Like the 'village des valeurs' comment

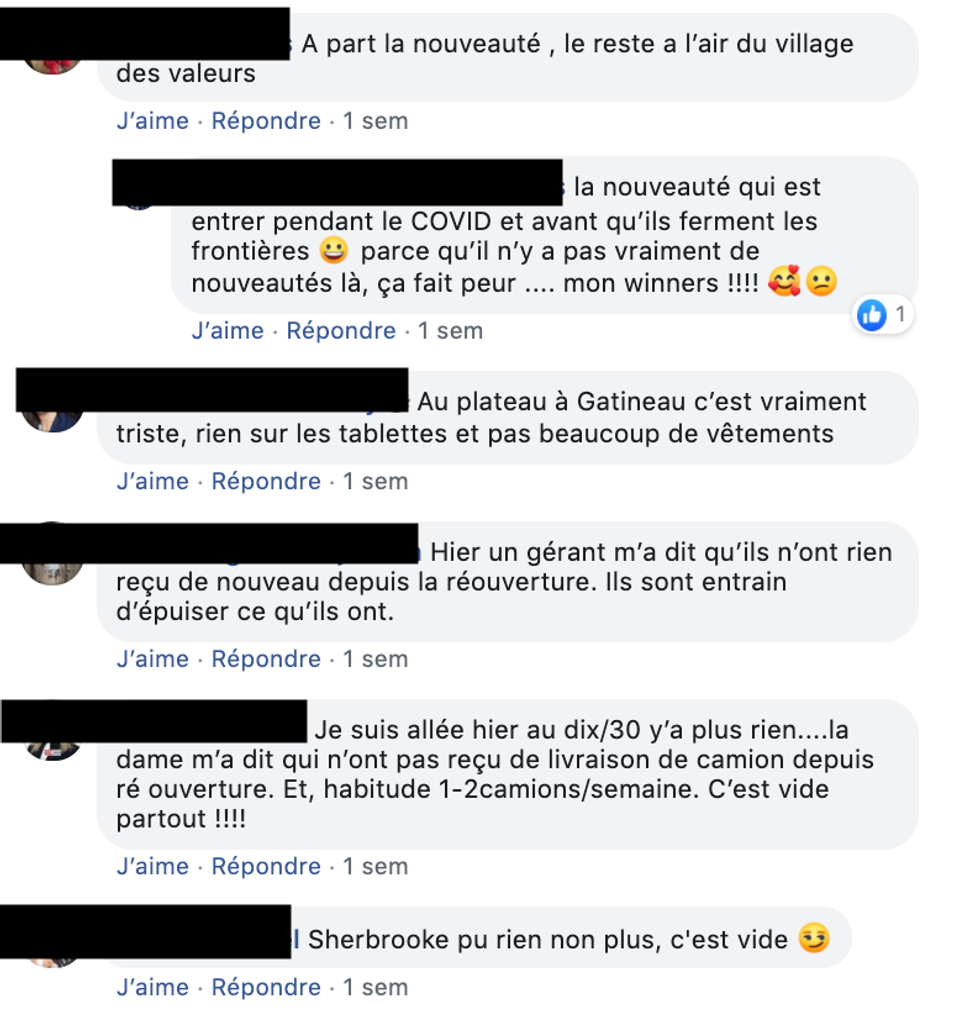[152, 121]
